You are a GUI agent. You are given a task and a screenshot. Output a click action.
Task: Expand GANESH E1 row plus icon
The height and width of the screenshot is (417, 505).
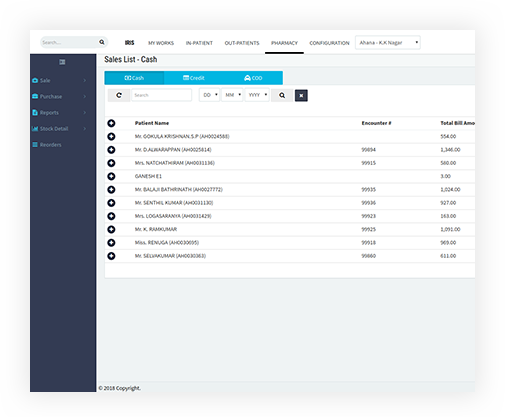pos(111,176)
